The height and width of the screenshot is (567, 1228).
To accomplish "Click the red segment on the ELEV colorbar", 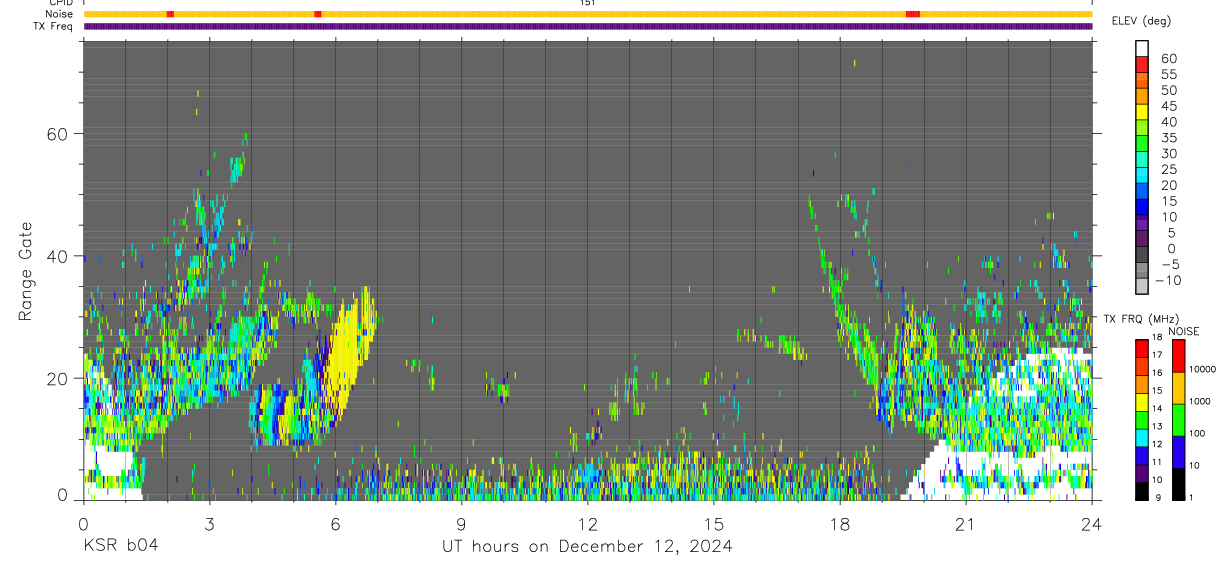I will click(1142, 64).
